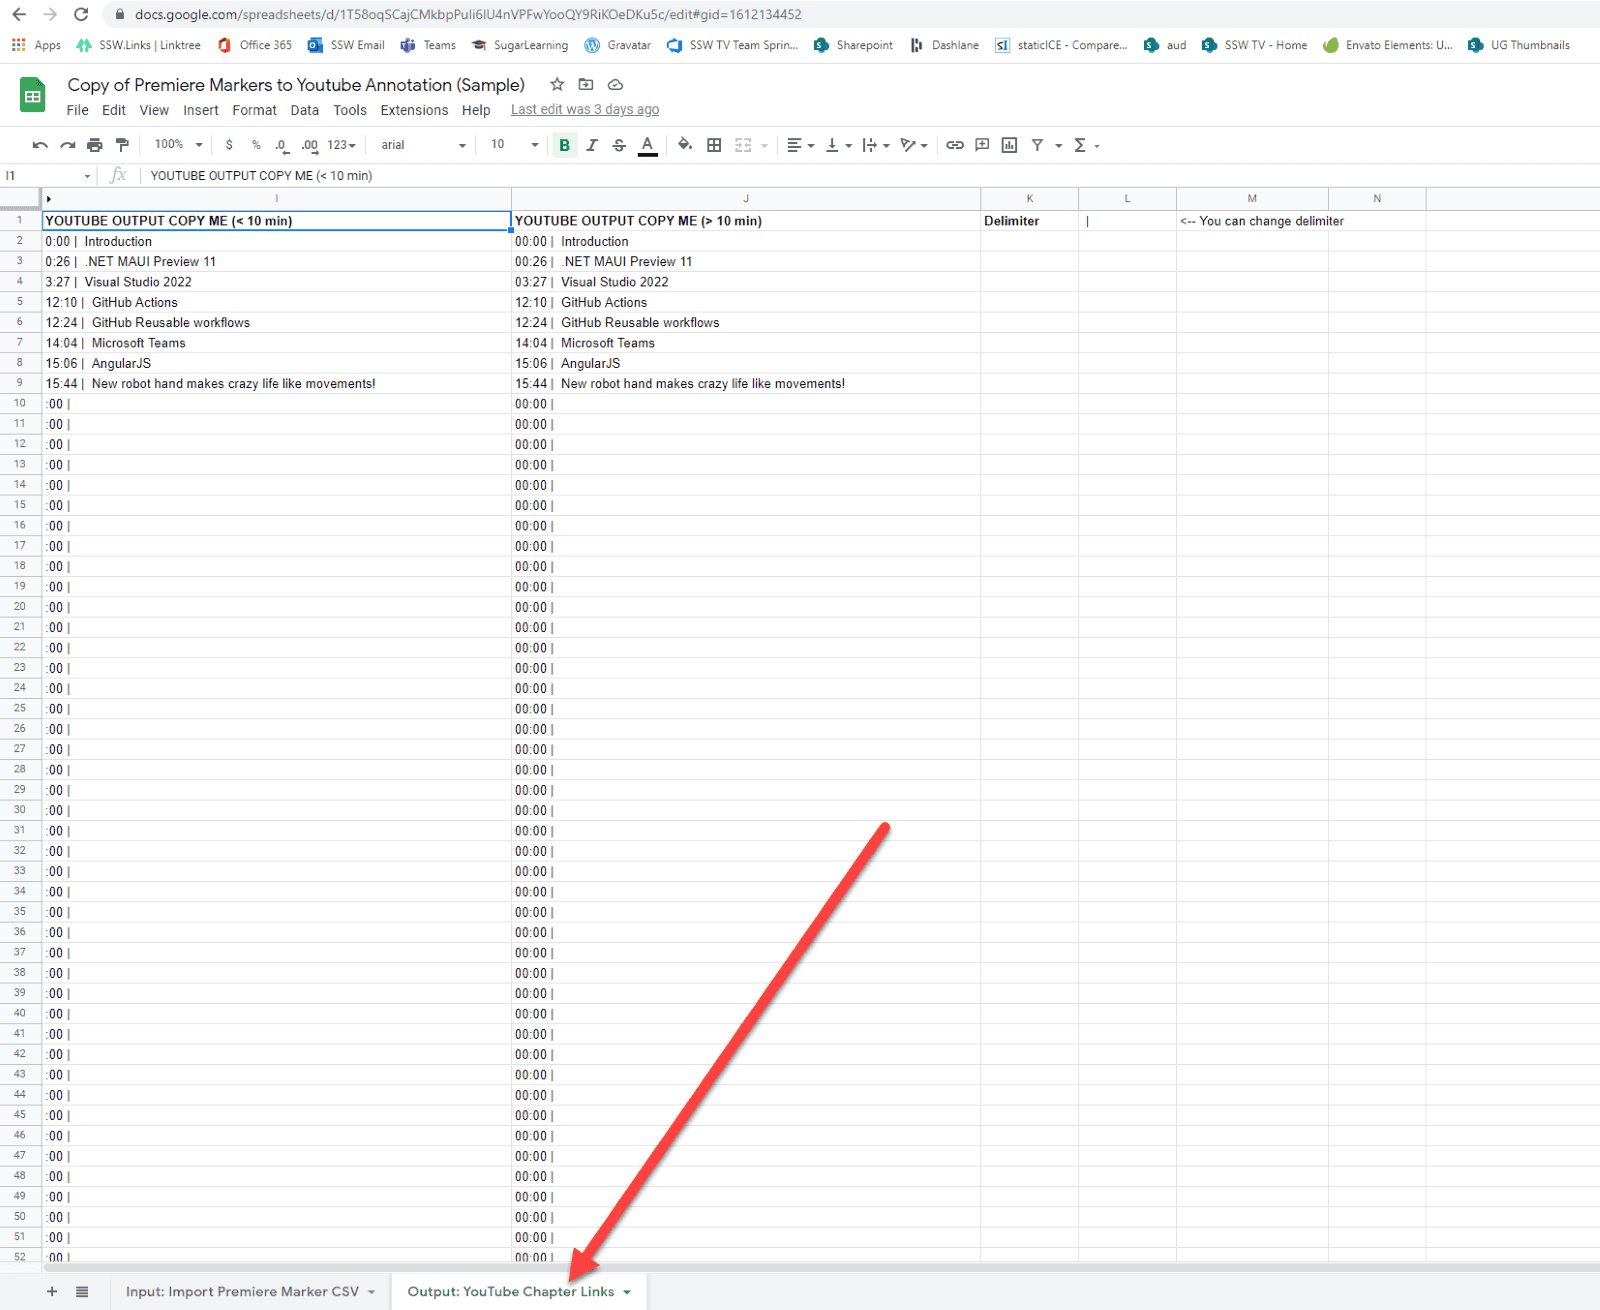Toggle bold formatting
This screenshot has width=1600, height=1310.
(x=564, y=145)
